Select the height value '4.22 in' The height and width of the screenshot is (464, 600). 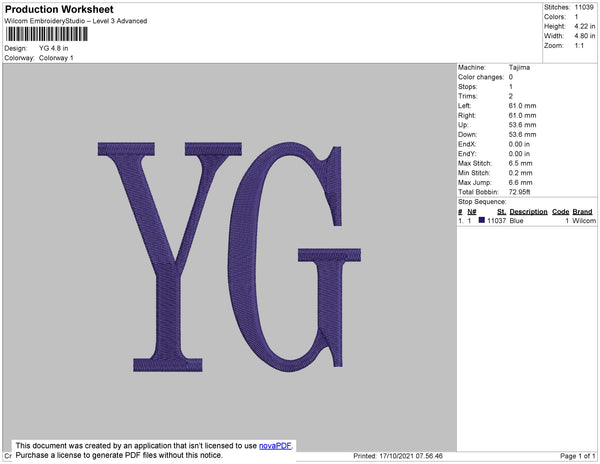(585, 26)
